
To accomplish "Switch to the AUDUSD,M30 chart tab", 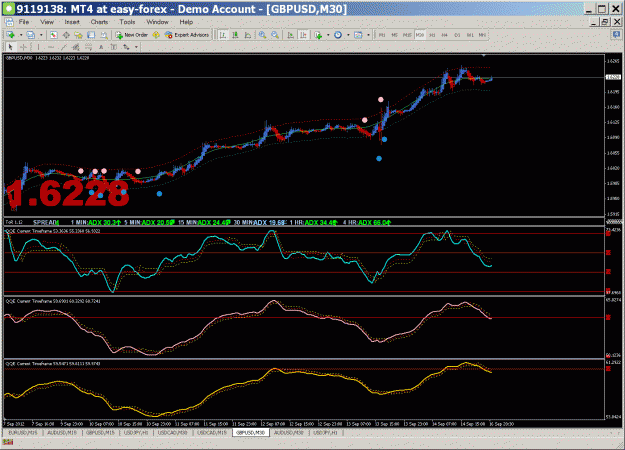I will tap(289, 432).
